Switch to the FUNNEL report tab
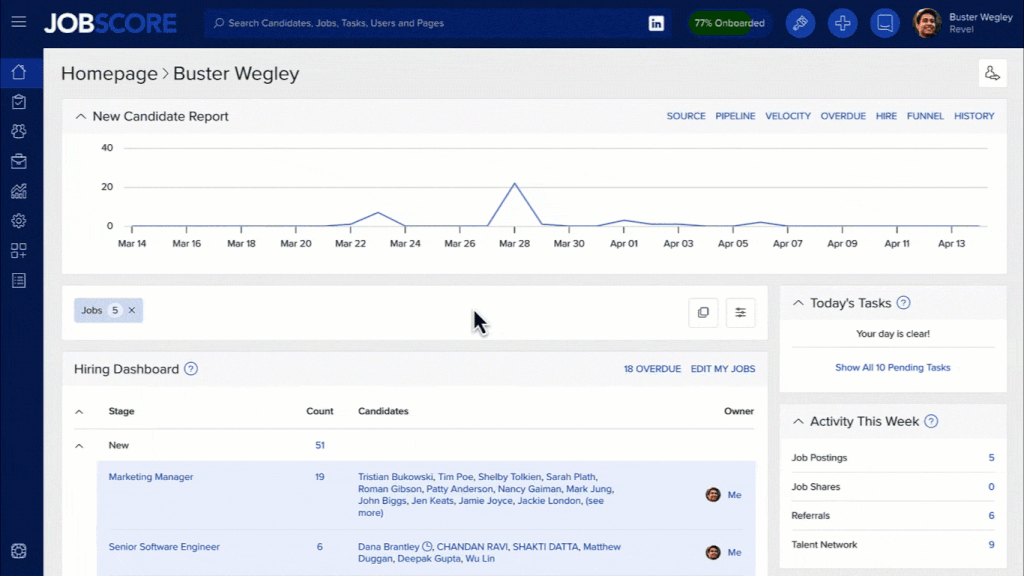The image size is (1024, 576). pos(925,116)
